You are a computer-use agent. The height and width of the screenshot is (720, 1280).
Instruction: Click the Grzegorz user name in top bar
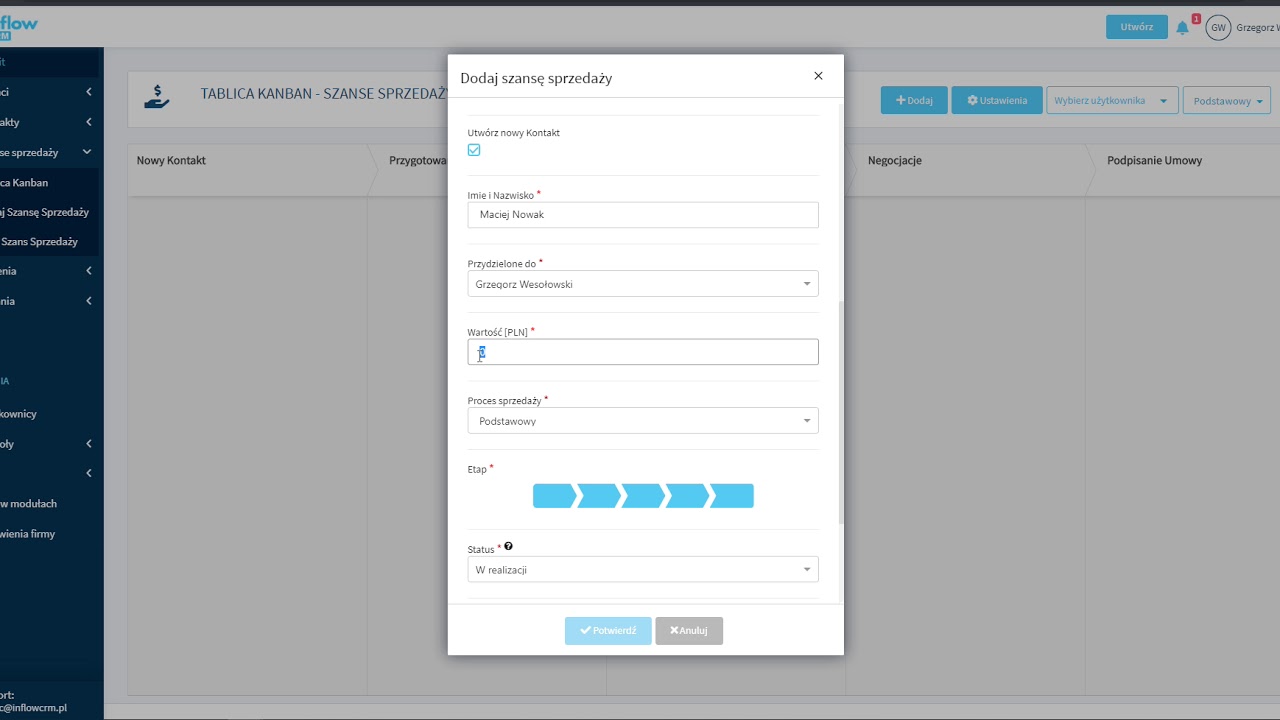[x=1258, y=28]
